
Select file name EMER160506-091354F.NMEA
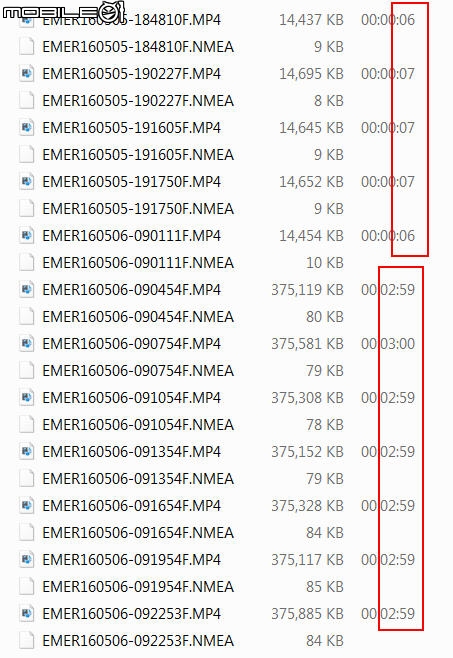138,479
